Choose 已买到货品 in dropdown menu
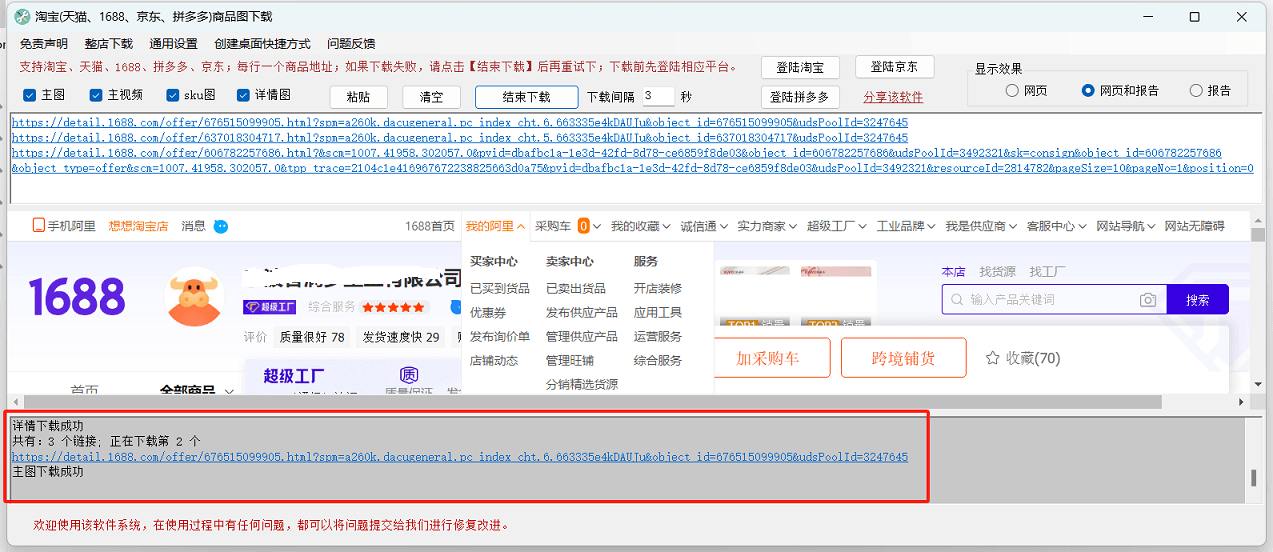 point(500,288)
